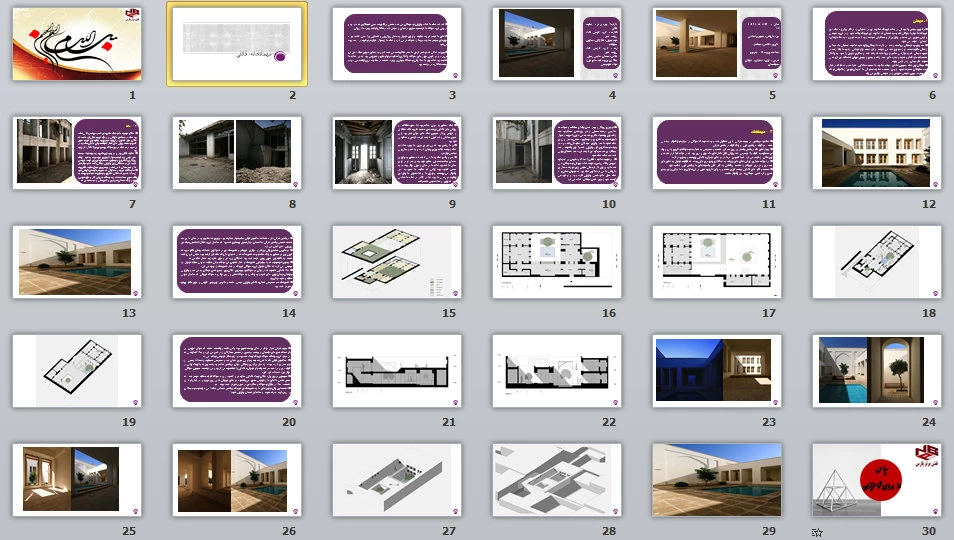The width and height of the screenshot is (954, 540).
Task: Select slide 30 with red circle
Action: (x=876, y=479)
